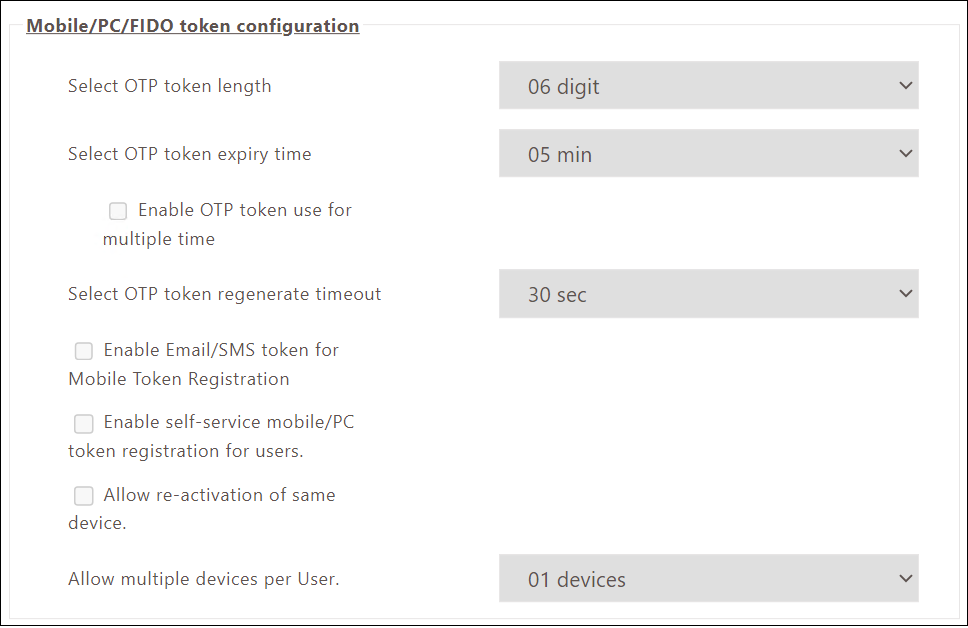The width and height of the screenshot is (968, 628).
Task: Open the multiple devices per User dropdown
Action: (x=708, y=579)
